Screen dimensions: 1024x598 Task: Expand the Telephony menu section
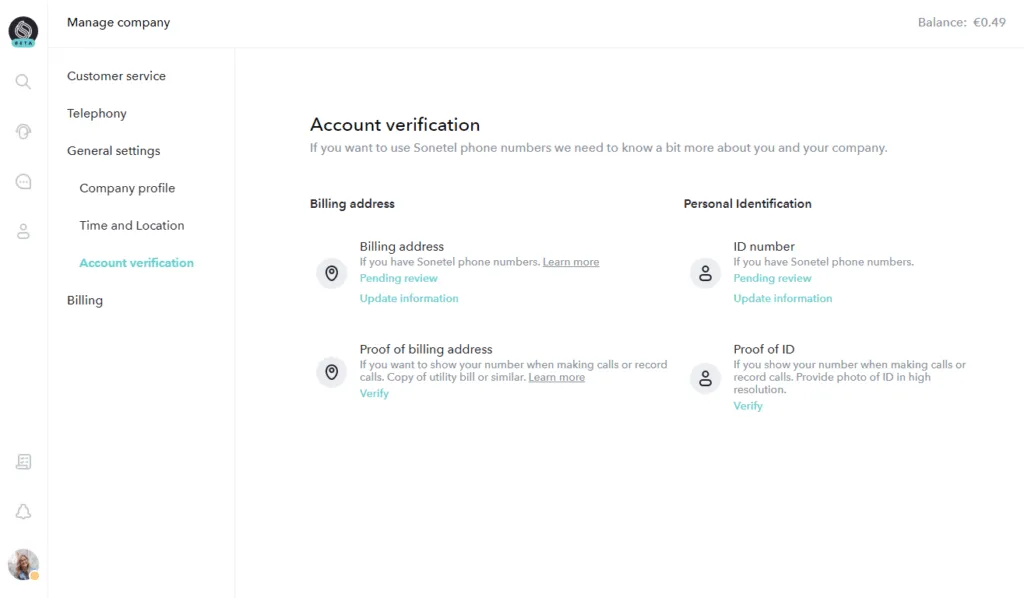97,113
